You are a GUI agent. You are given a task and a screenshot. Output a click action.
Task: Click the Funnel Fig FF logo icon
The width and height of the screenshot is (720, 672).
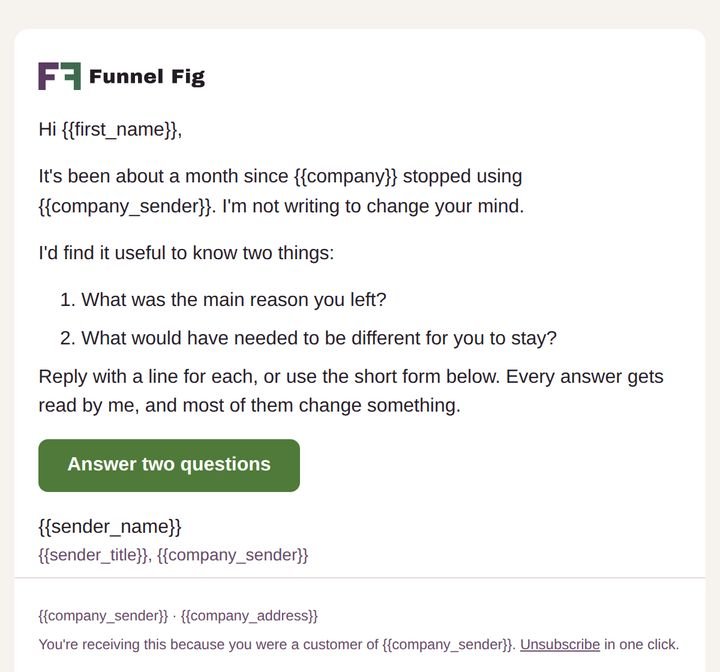(59, 76)
